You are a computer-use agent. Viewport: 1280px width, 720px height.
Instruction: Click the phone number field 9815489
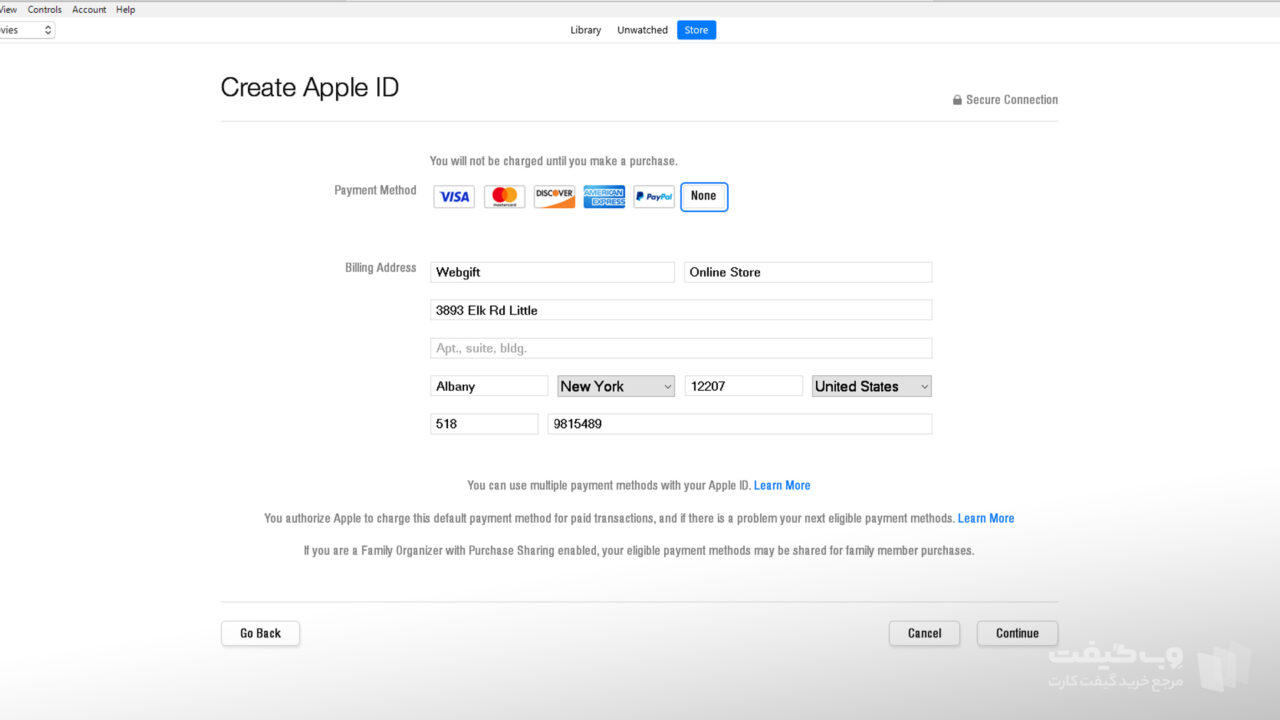pos(740,424)
